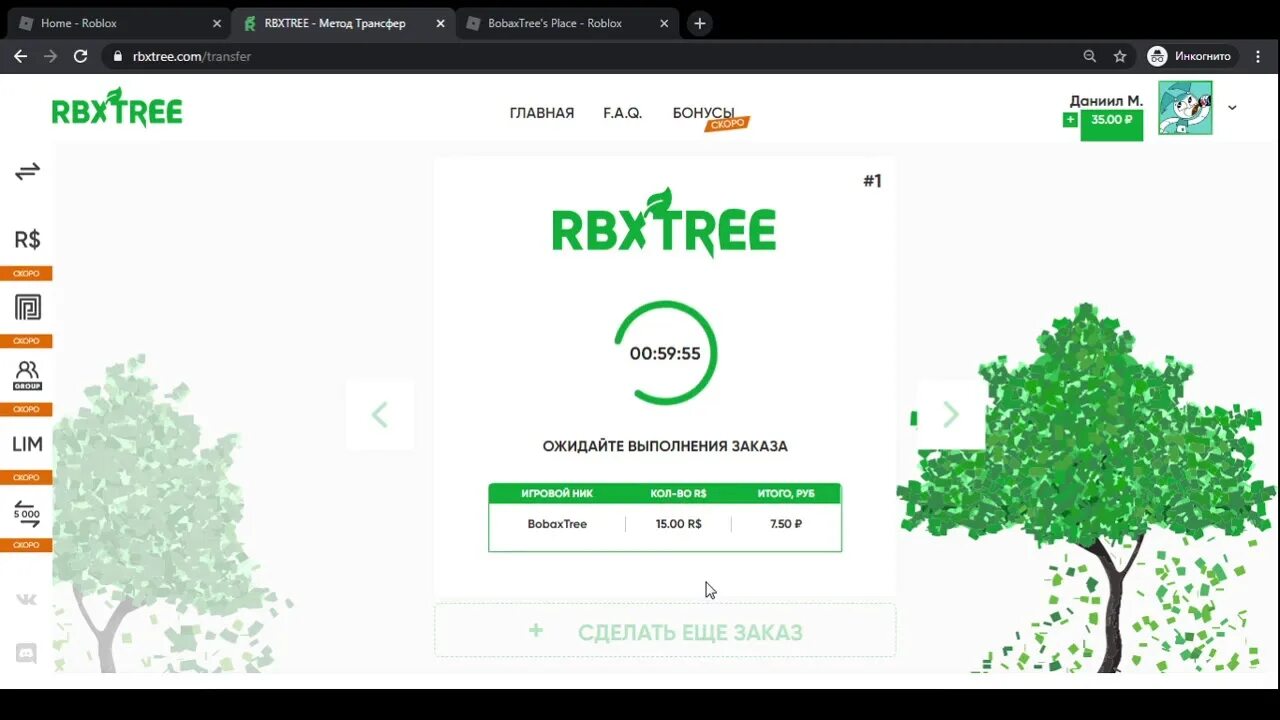
Task: Click the 00:59:55 countdown timer
Action: [665, 353]
